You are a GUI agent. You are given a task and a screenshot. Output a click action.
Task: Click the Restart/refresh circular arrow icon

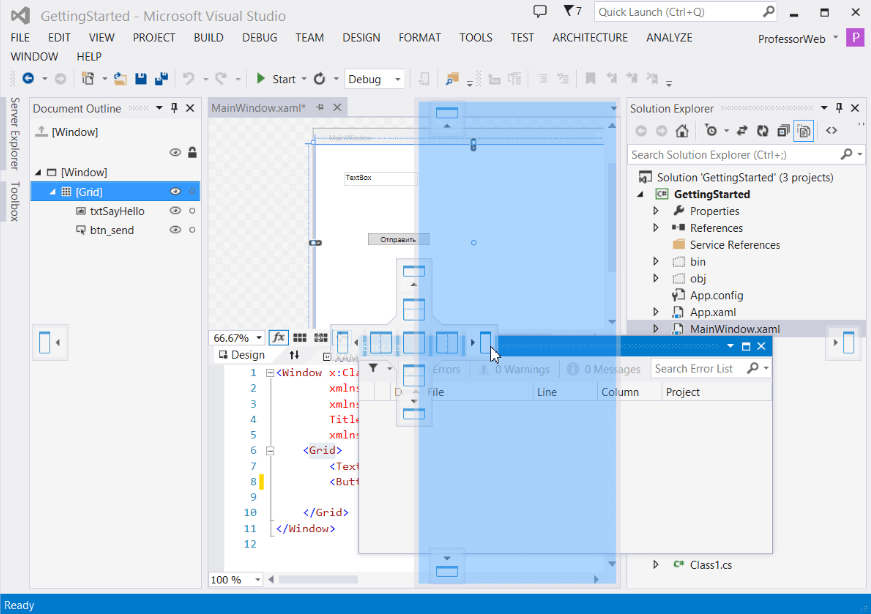[319, 79]
